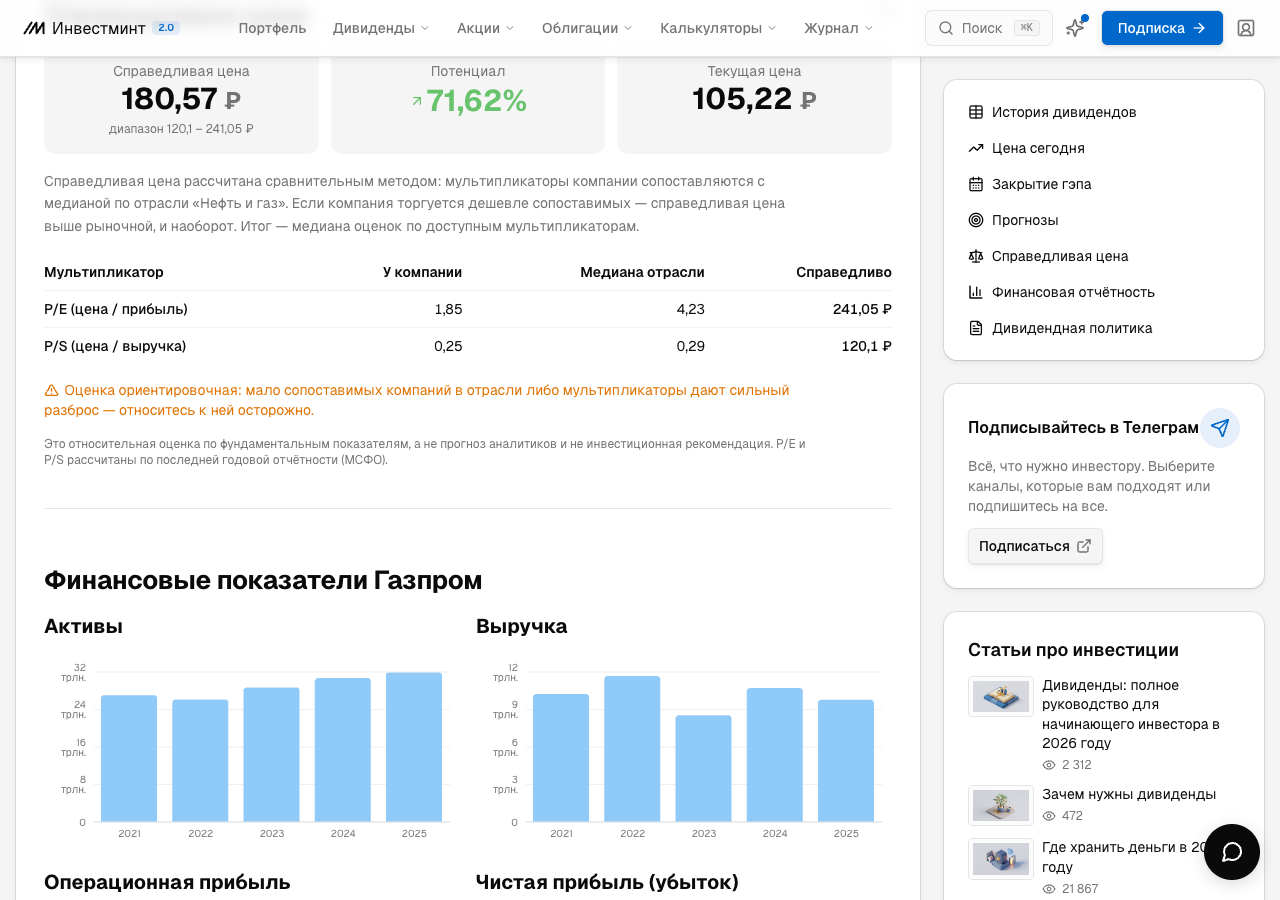1280x900 pixels.
Task: Click the 2023 bar in Выручка chart
Action: (703, 768)
